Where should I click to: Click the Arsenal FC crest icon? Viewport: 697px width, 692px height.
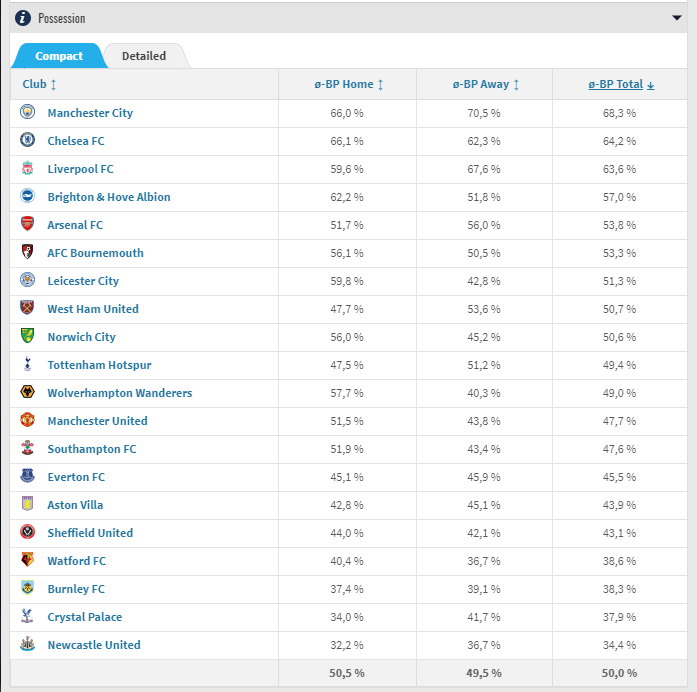[28, 224]
